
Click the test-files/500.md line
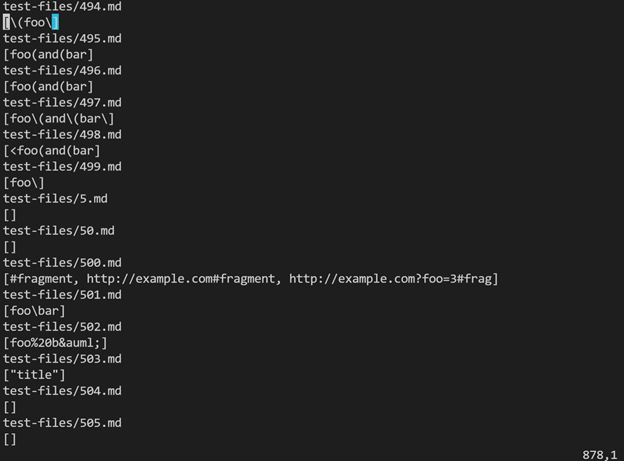(62, 263)
